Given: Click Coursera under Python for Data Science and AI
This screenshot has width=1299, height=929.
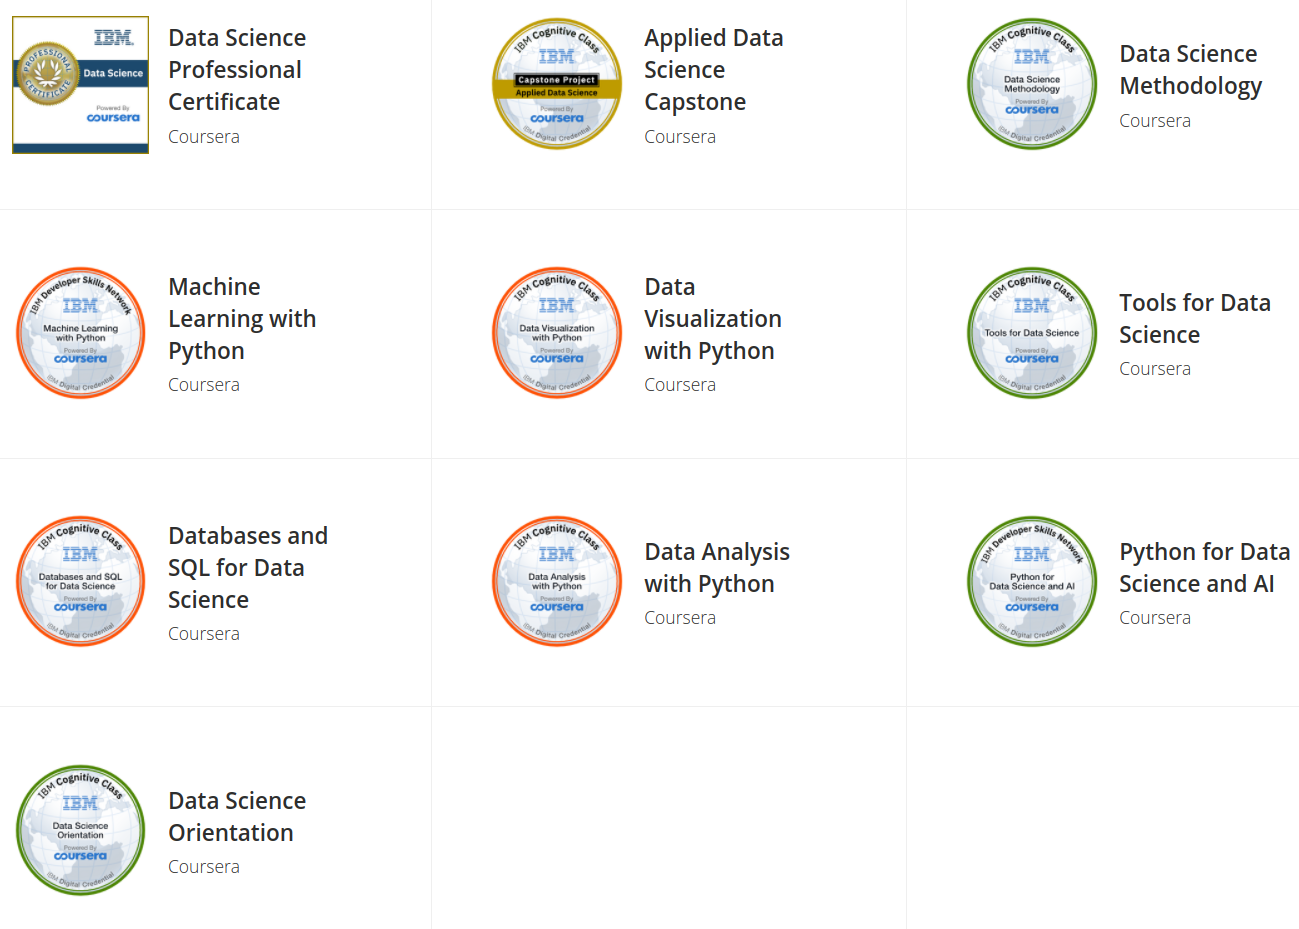Looking at the screenshot, I should pyautogui.click(x=1155, y=617).
